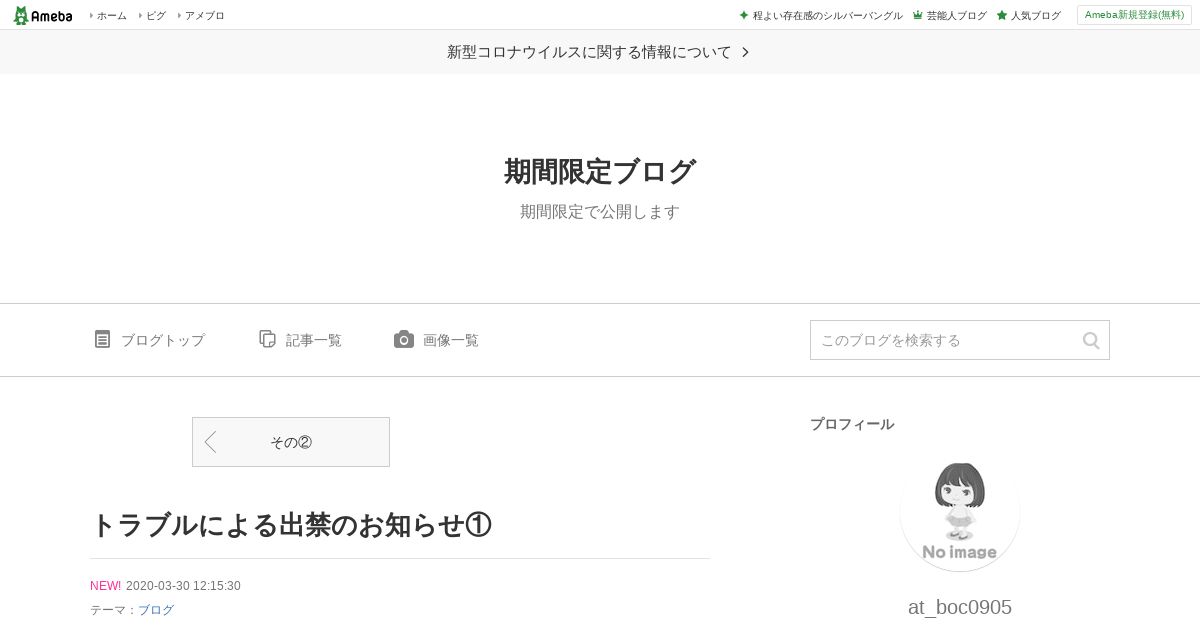Viewport: 1200px width, 630px height.
Task: Click the 画像一覧 camera icon
Action: (403, 339)
